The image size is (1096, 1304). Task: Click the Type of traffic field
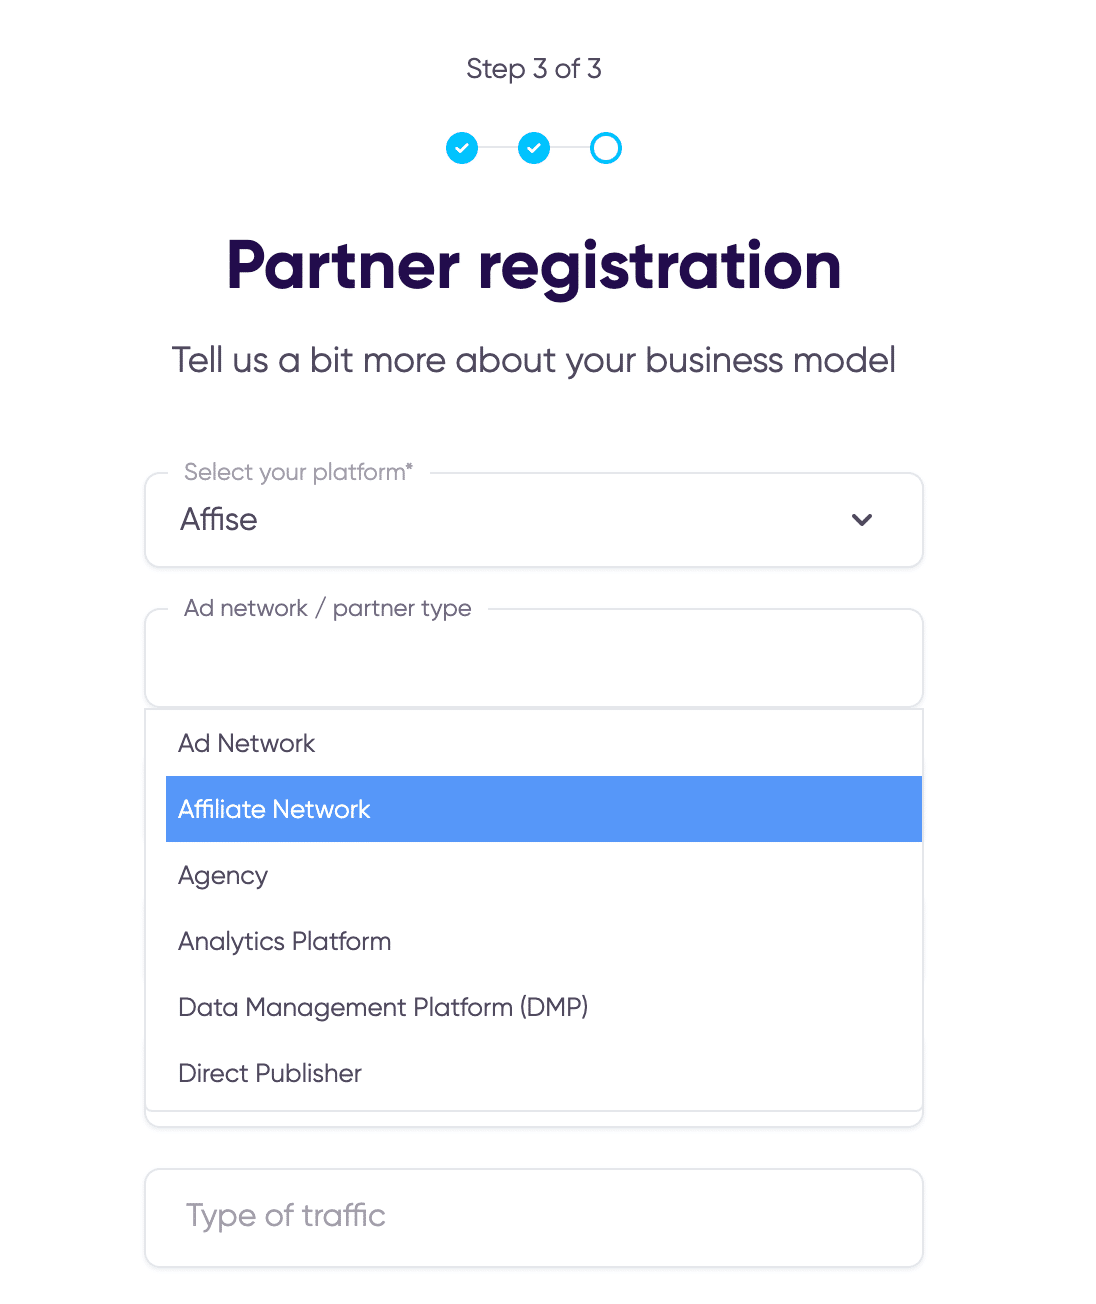pos(533,1217)
